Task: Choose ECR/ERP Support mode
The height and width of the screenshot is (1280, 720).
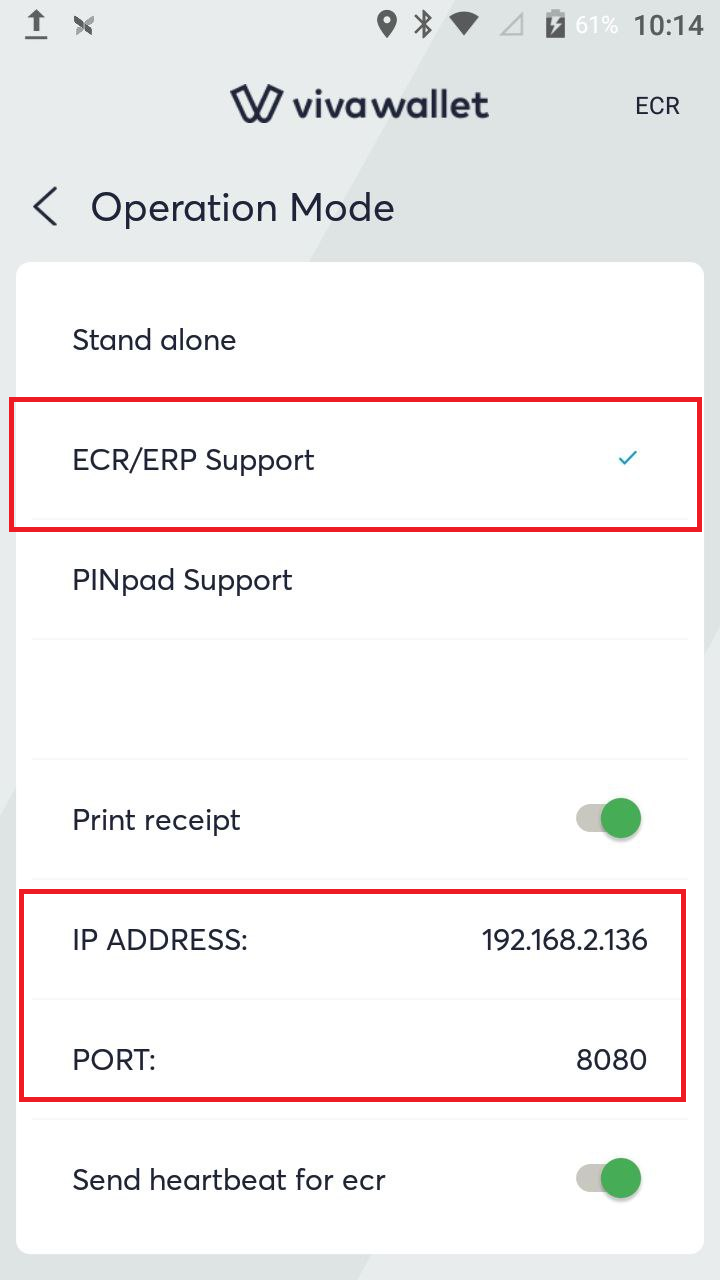Action: tap(194, 460)
